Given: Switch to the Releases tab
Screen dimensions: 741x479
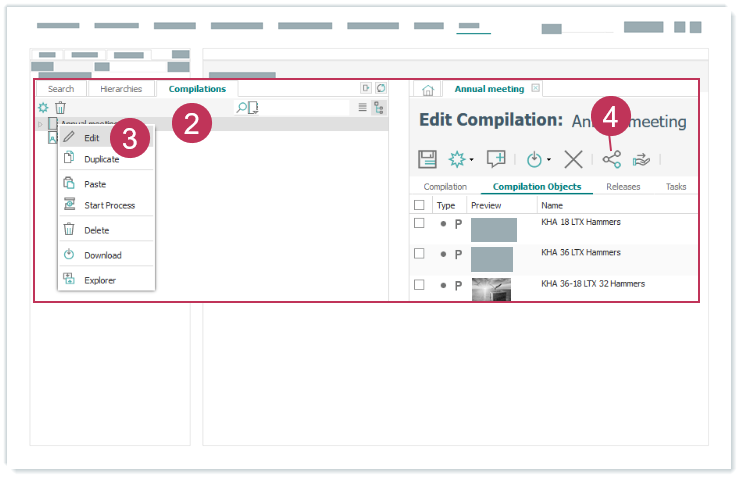Looking at the screenshot, I should tap(623, 187).
